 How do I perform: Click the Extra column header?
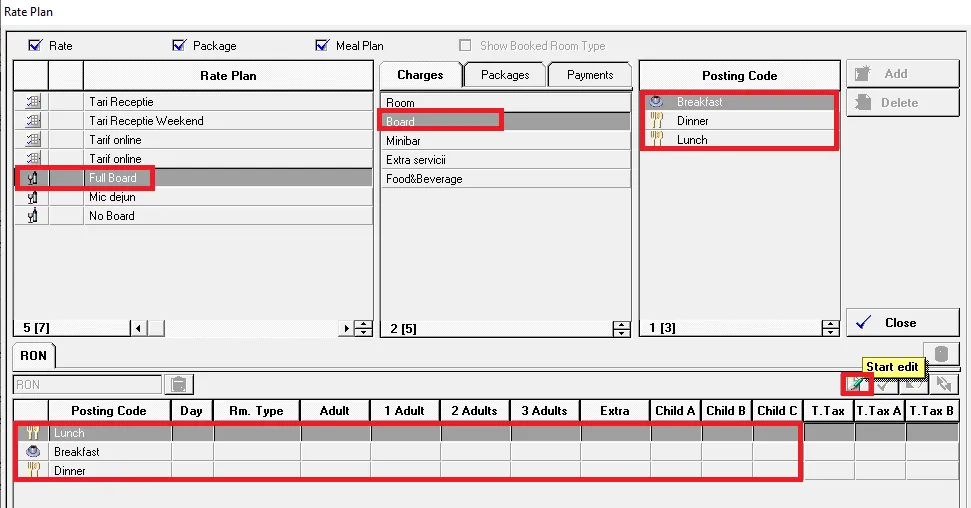[x=615, y=411]
